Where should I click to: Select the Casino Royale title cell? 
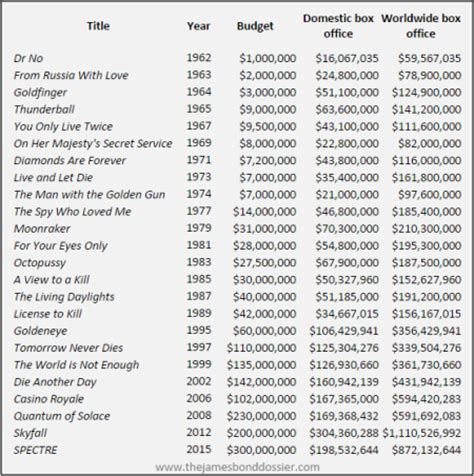49,399
